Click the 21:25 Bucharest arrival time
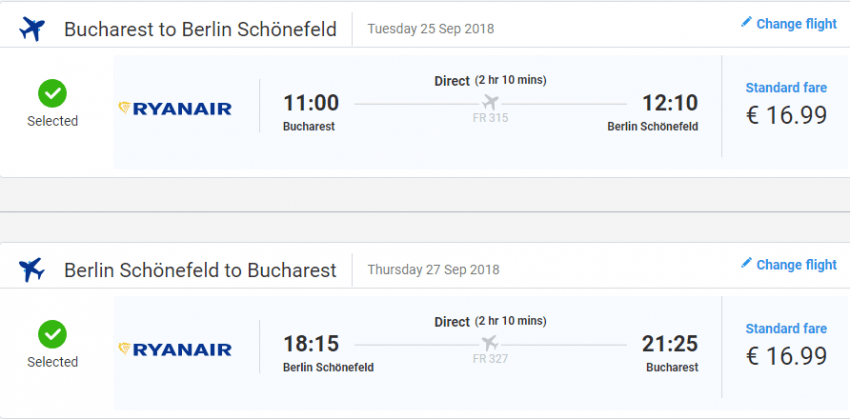The image size is (850, 419). click(x=670, y=344)
